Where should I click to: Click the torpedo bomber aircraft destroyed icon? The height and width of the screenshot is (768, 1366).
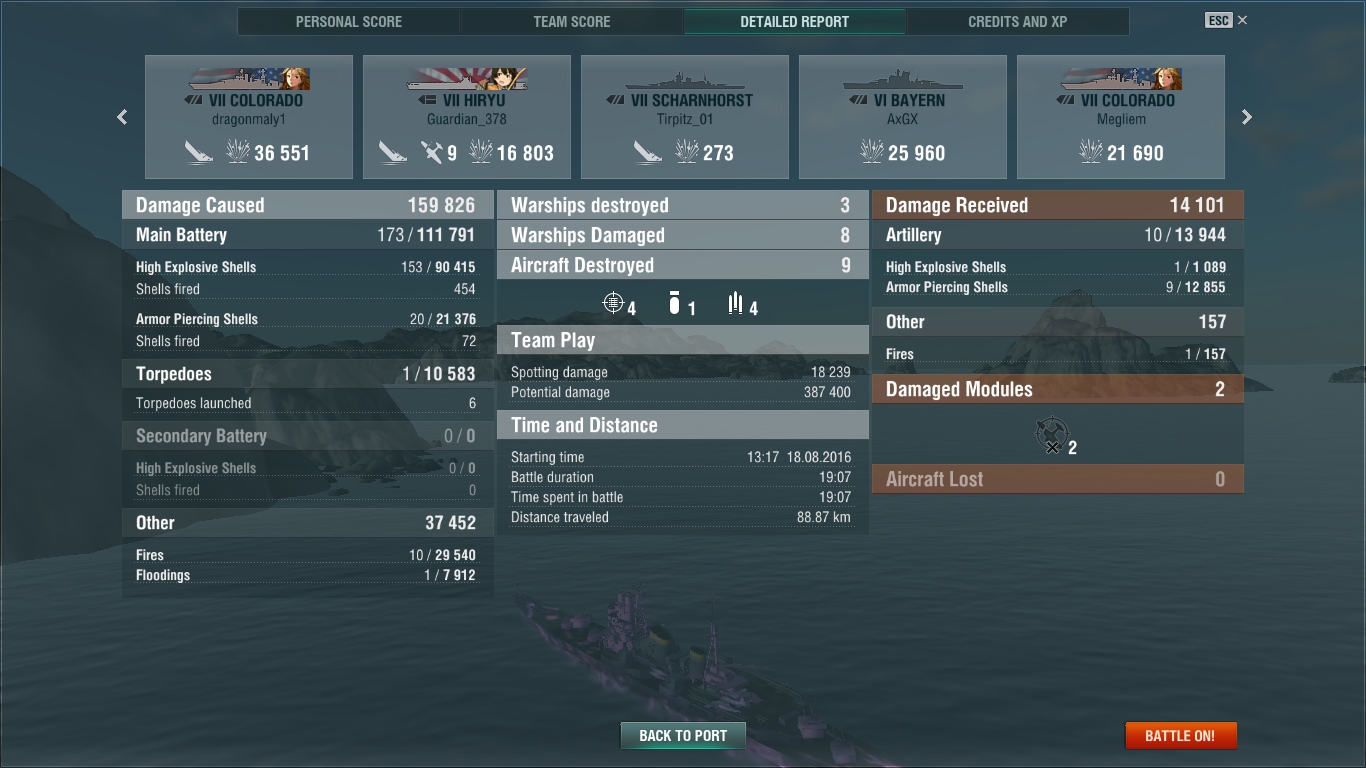736,303
